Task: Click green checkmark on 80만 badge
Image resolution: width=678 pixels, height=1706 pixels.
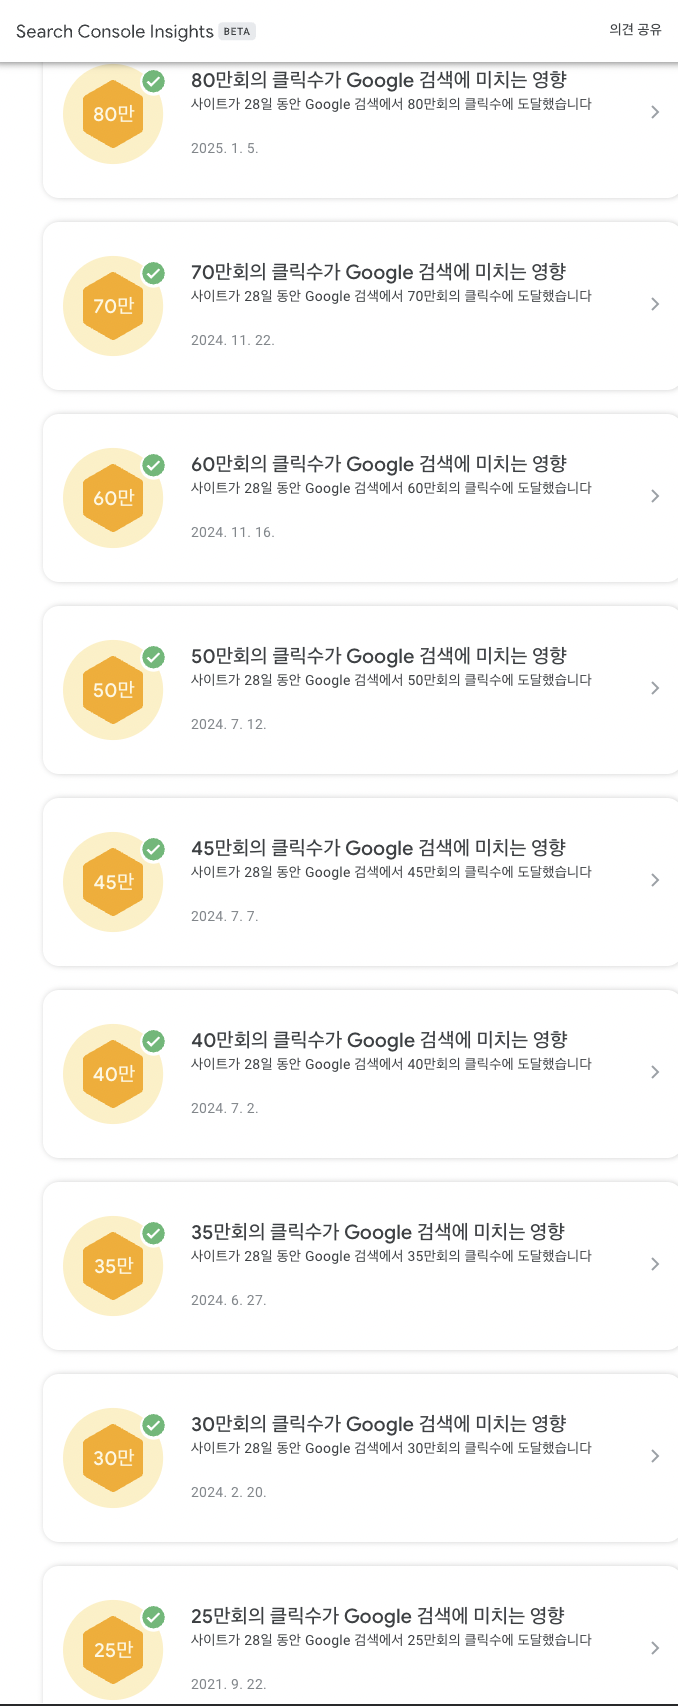Action: (154, 81)
